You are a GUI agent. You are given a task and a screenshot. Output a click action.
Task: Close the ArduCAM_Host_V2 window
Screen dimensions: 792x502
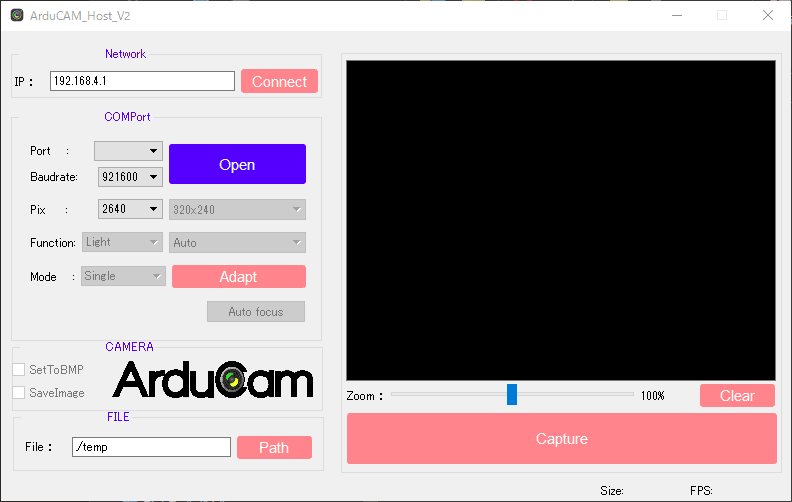point(768,15)
